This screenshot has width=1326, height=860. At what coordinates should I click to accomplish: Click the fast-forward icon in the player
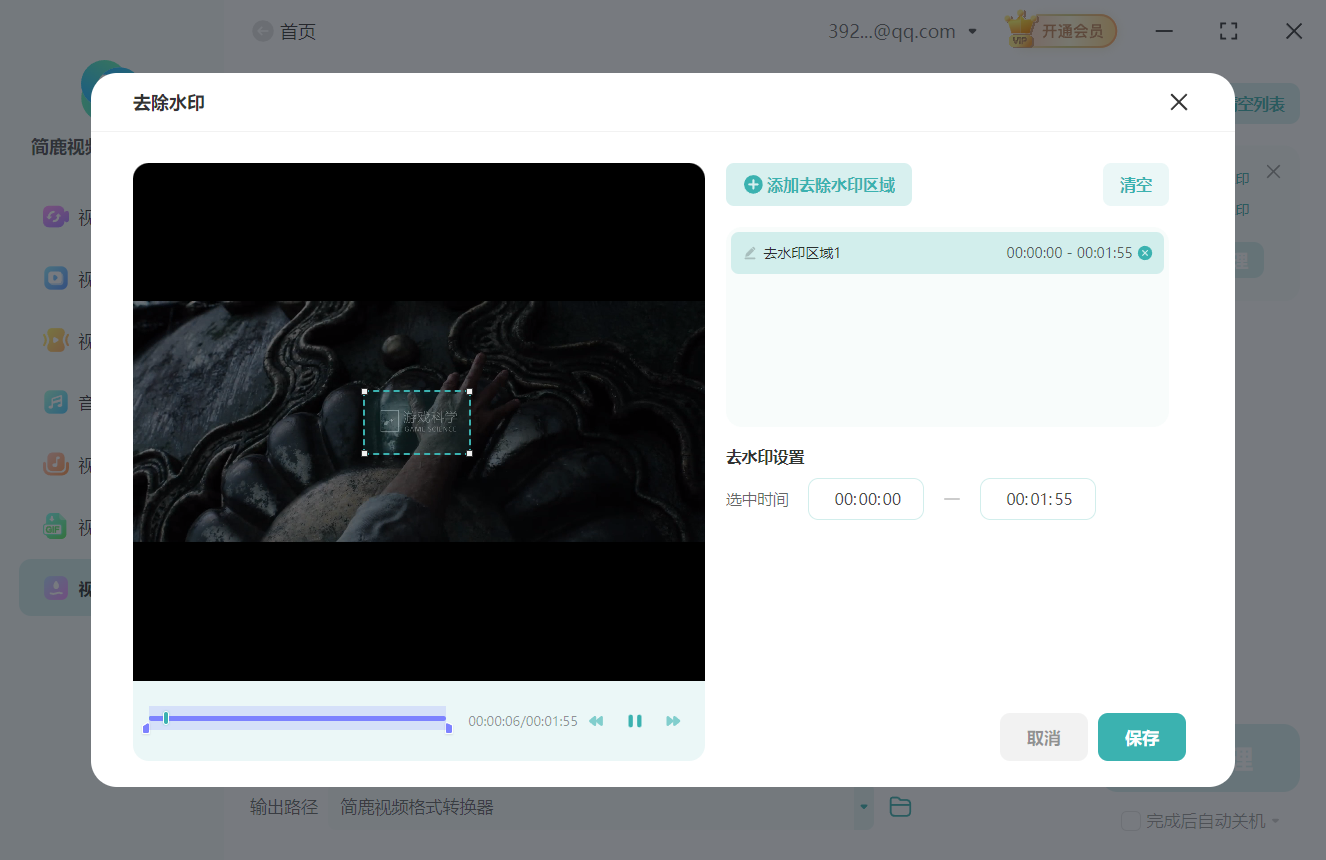pyautogui.click(x=673, y=721)
